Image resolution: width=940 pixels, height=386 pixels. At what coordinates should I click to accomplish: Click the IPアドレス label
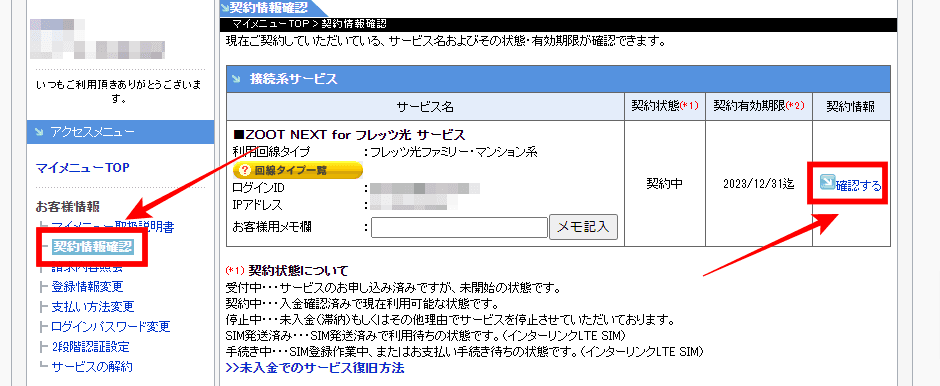[x=257, y=206]
